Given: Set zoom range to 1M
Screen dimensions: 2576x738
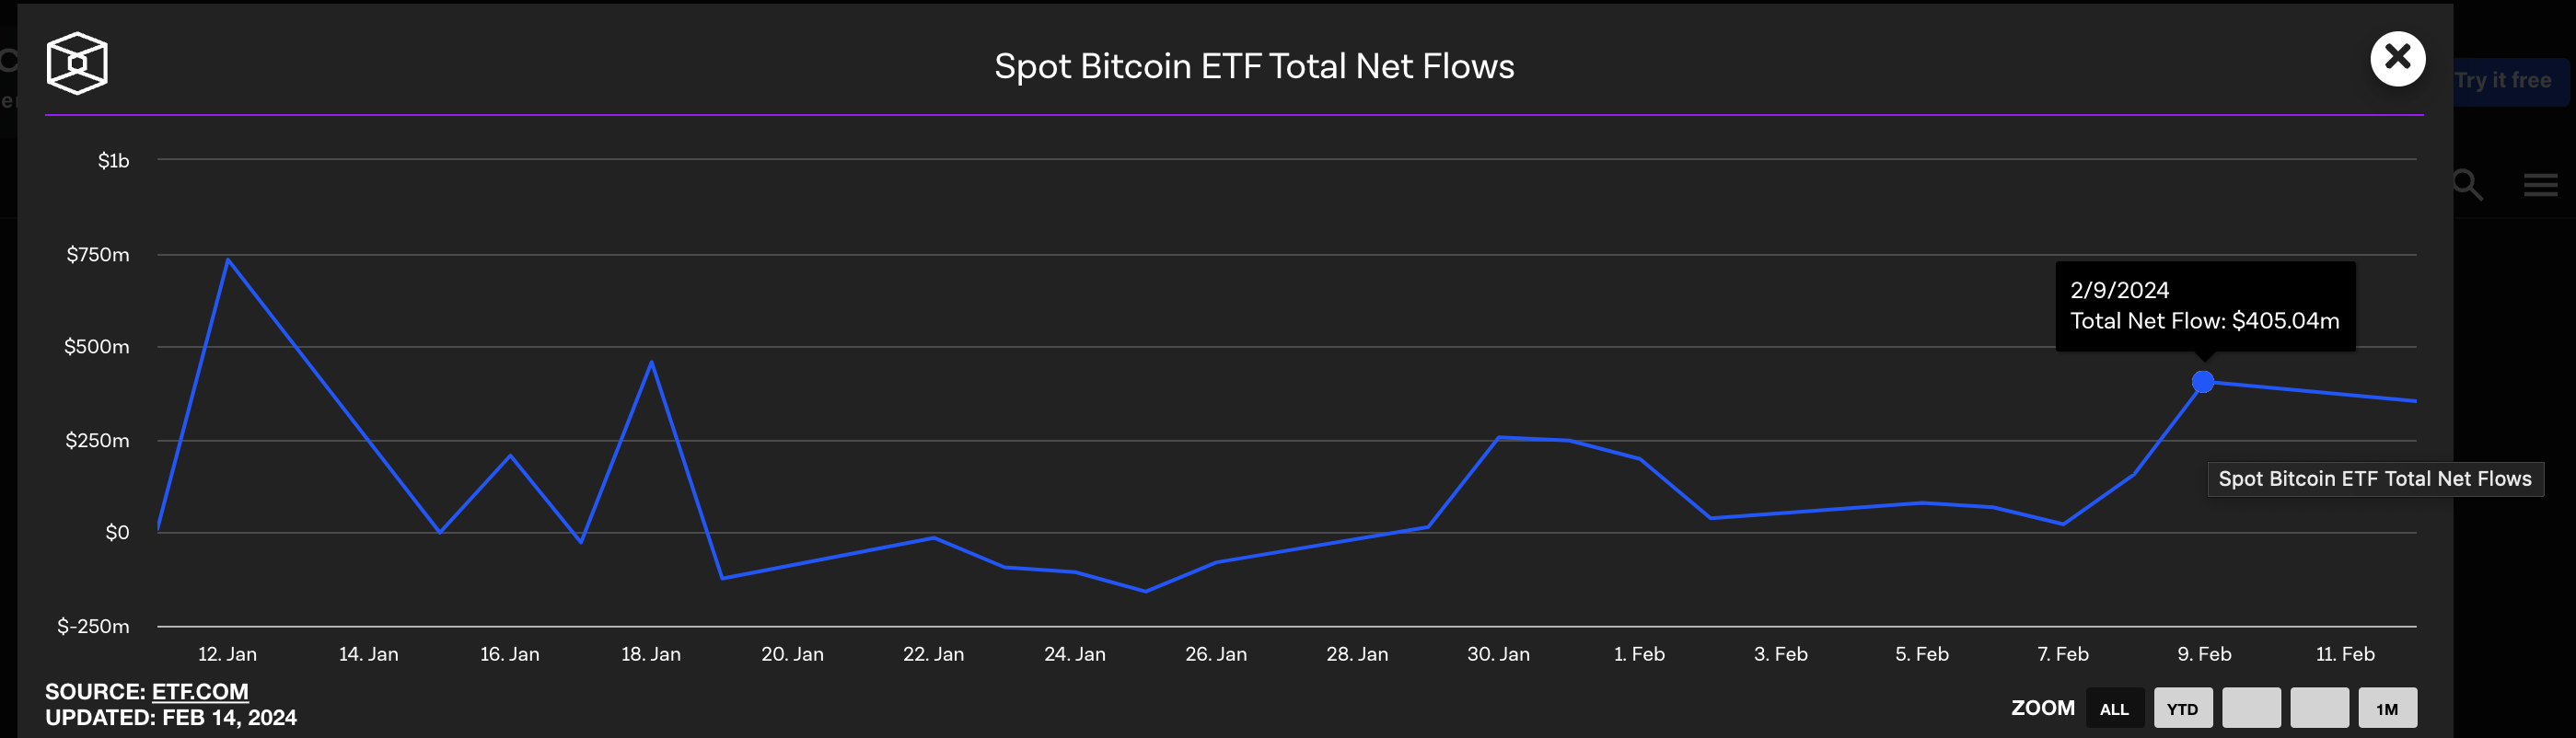Looking at the screenshot, I should (x=2387, y=708).
